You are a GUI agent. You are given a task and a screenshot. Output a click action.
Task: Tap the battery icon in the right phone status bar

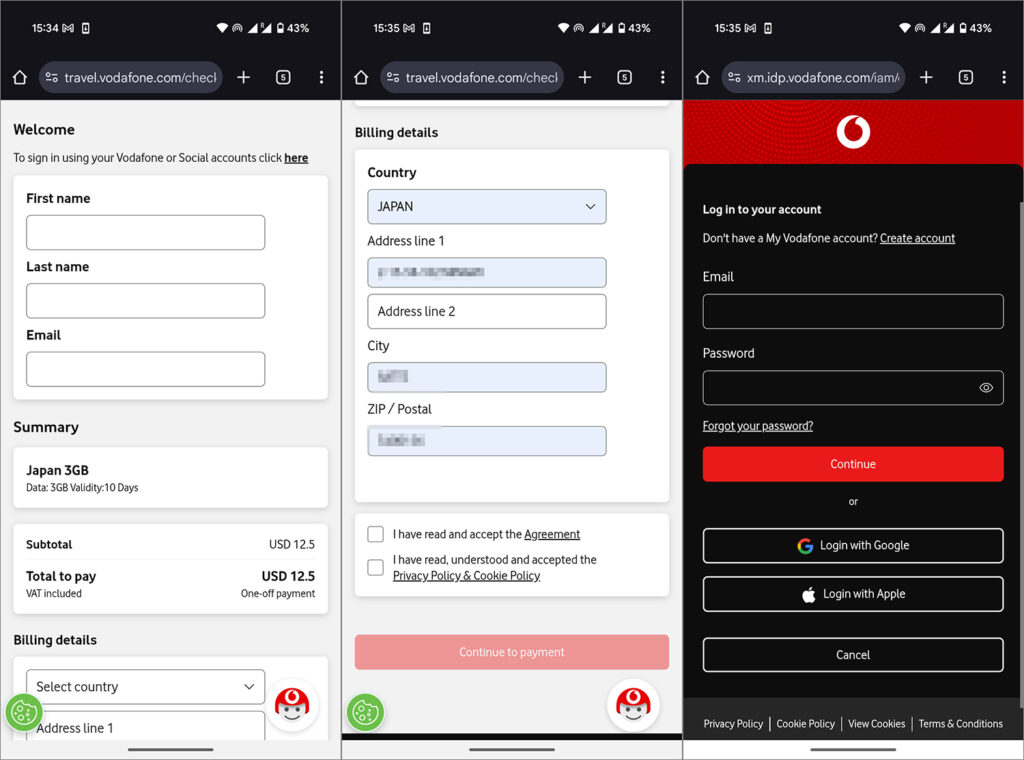[x=963, y=28]
